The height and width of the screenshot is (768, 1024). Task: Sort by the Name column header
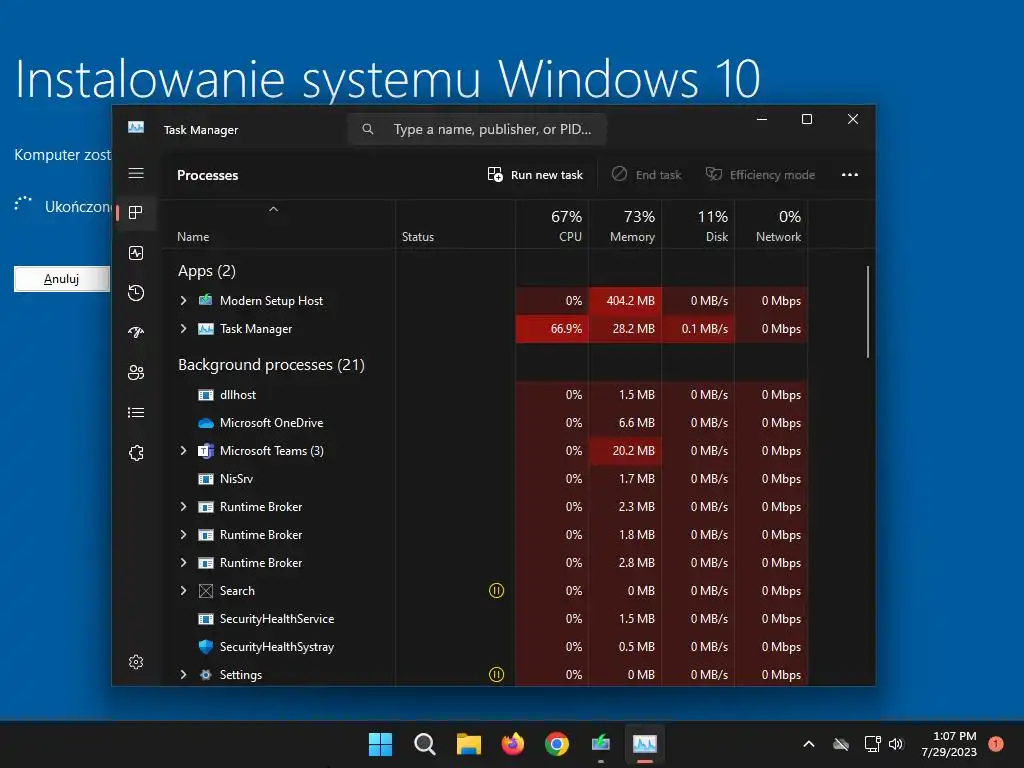point(278,225)
